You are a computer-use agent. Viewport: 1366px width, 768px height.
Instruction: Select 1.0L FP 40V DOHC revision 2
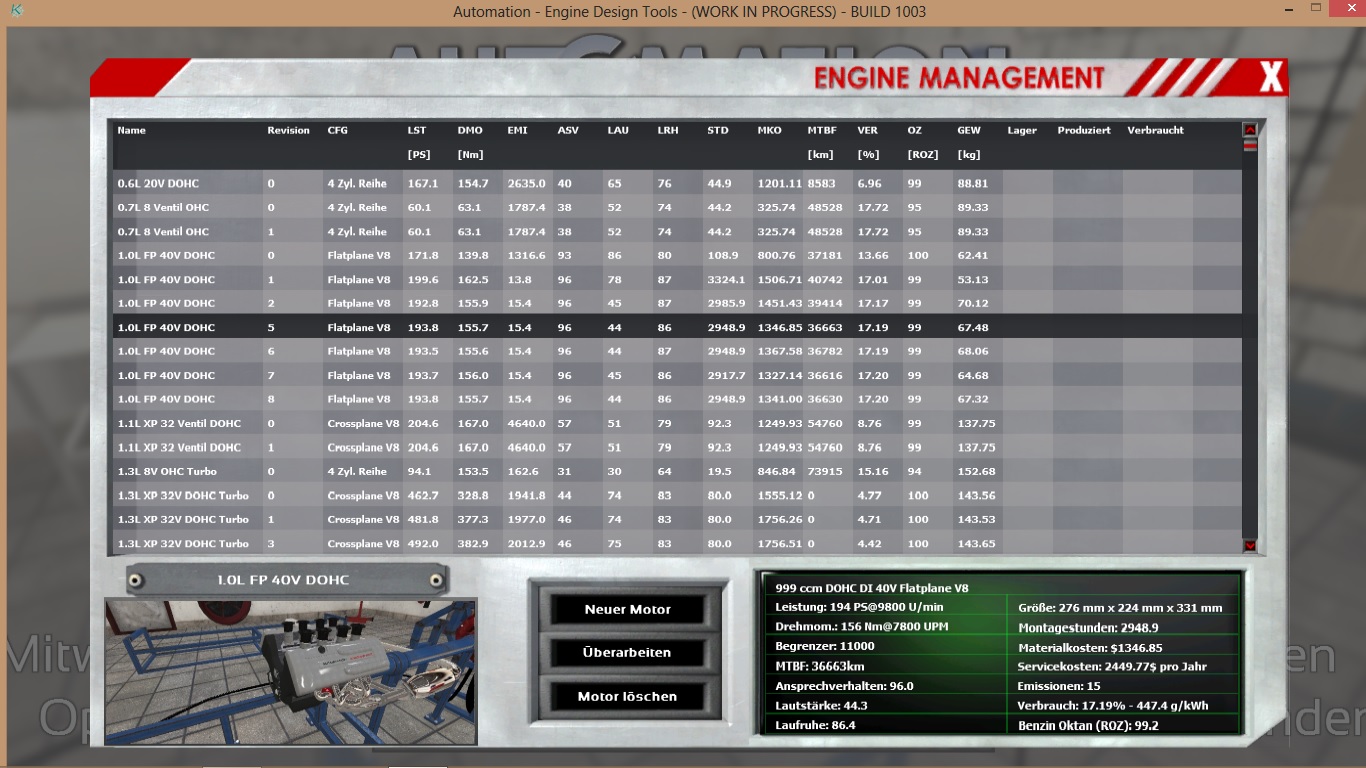(677, 303)
